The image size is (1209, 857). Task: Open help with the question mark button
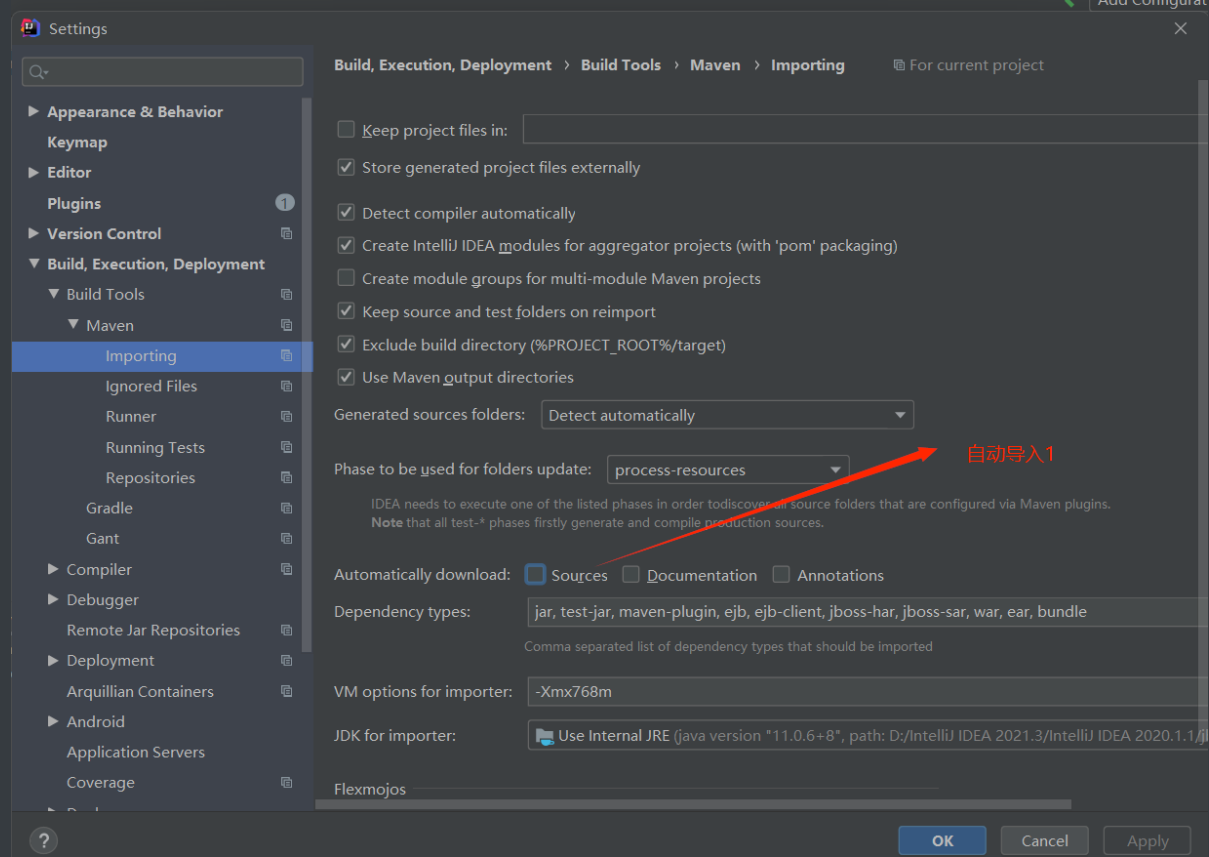coord(43,840)
